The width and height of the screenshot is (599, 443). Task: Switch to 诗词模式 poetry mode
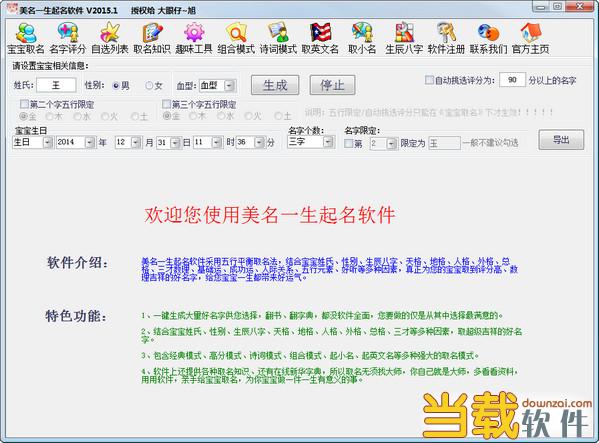278,38
